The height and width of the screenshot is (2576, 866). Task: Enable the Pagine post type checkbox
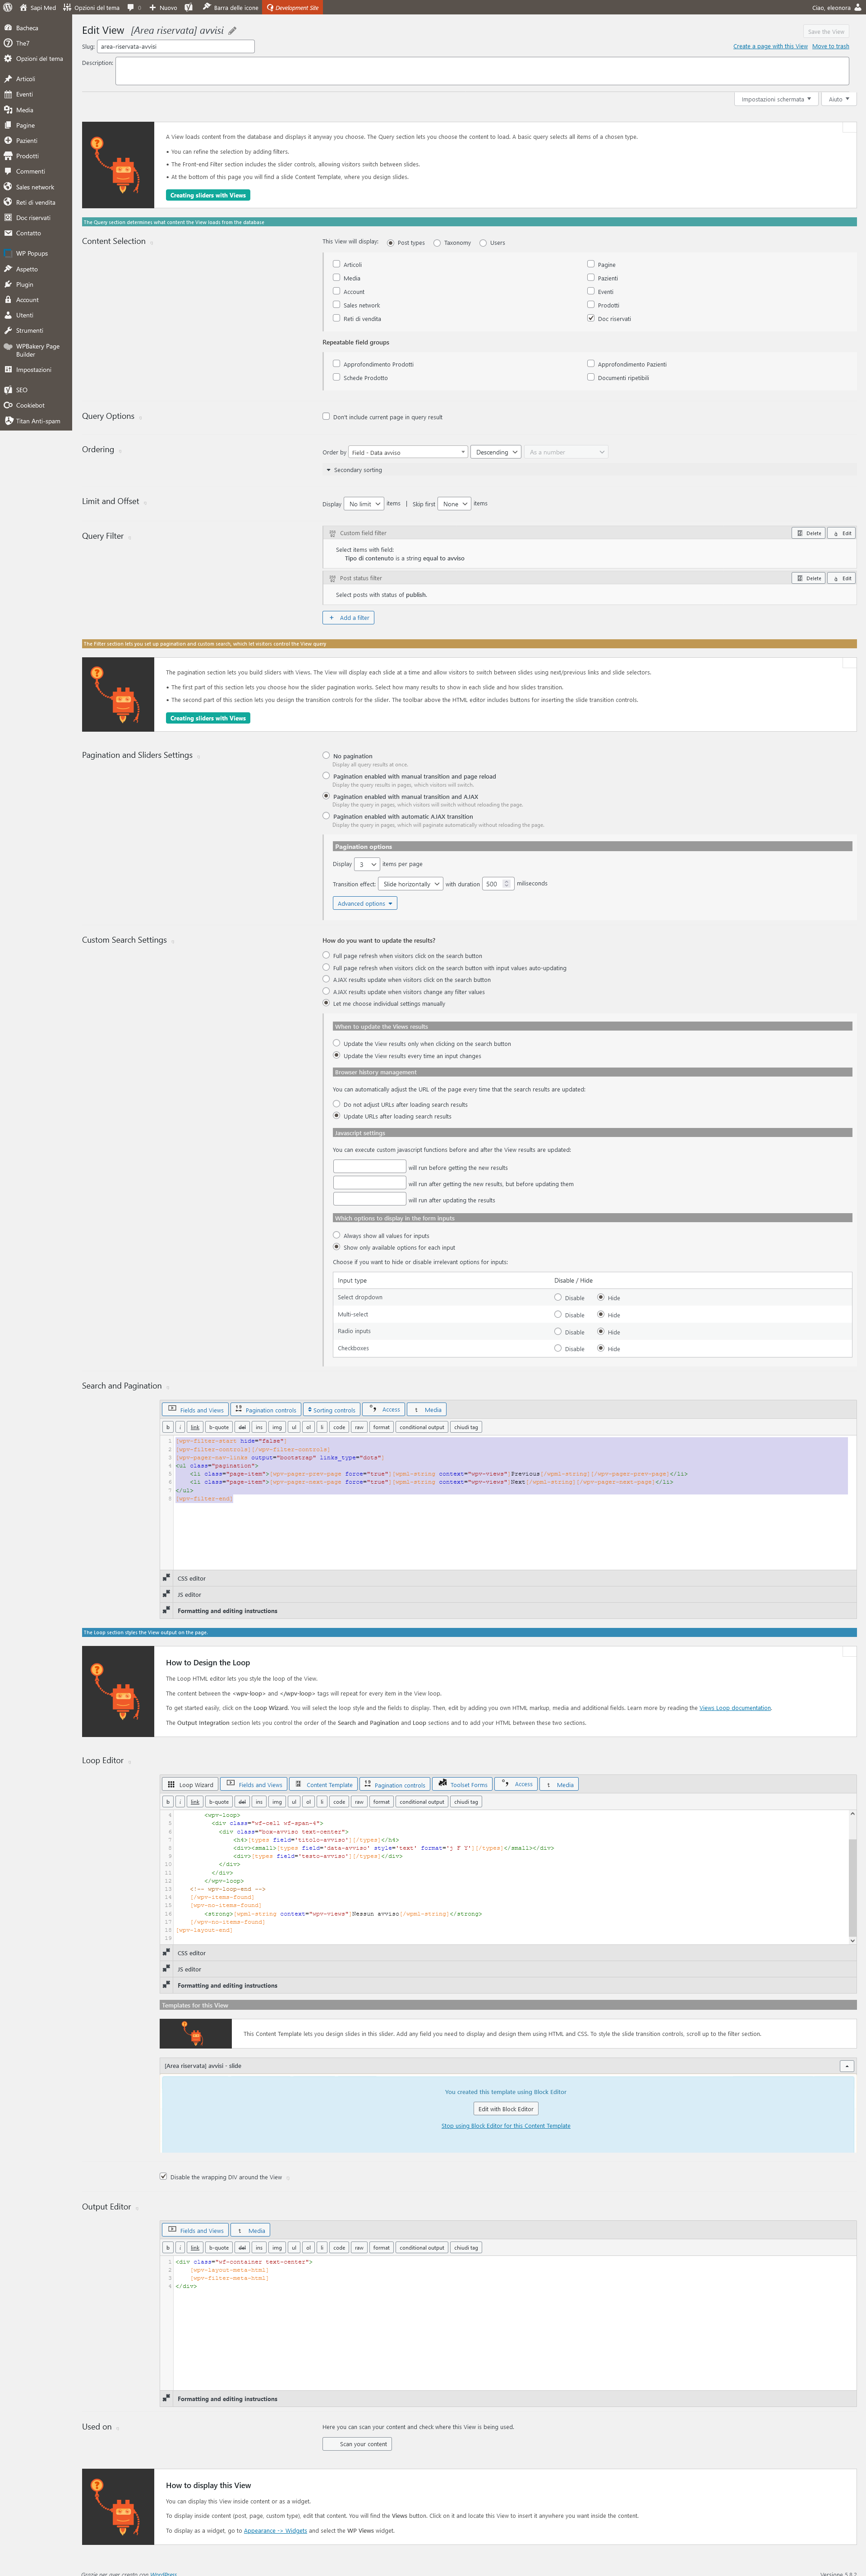click(x=591, y=264)
